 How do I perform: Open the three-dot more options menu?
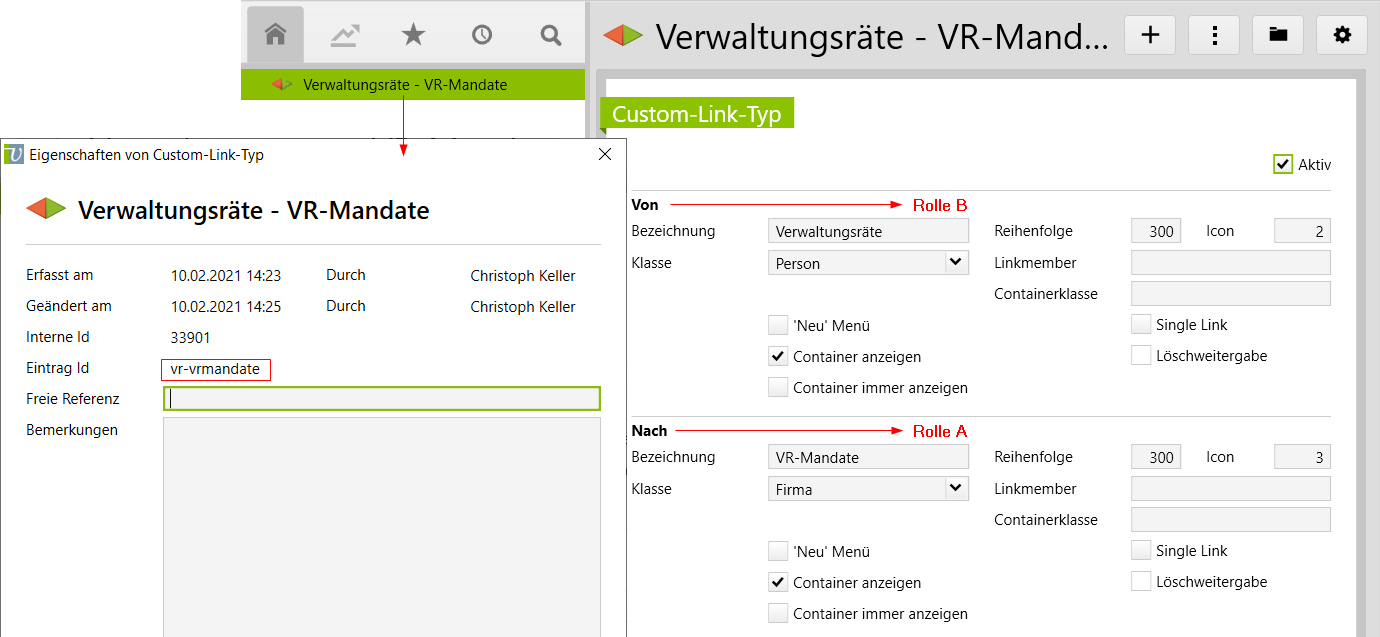(1214, 35)
